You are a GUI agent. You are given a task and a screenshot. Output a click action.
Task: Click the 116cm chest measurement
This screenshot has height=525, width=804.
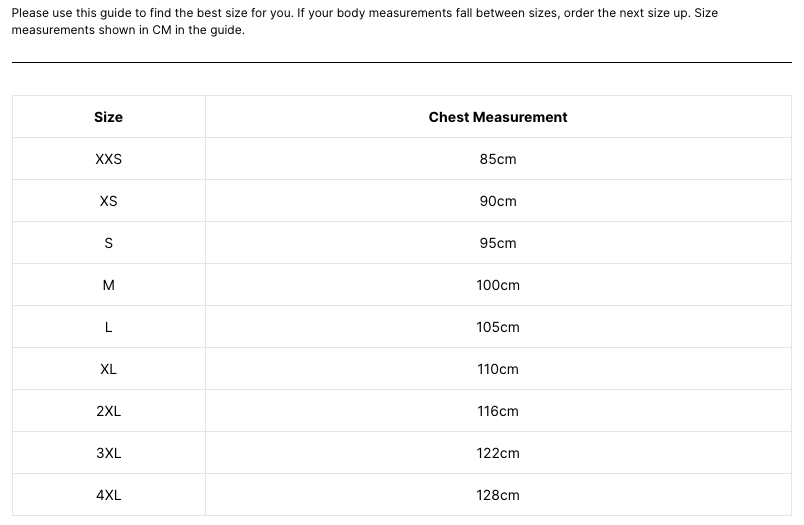tap(498, 411)
